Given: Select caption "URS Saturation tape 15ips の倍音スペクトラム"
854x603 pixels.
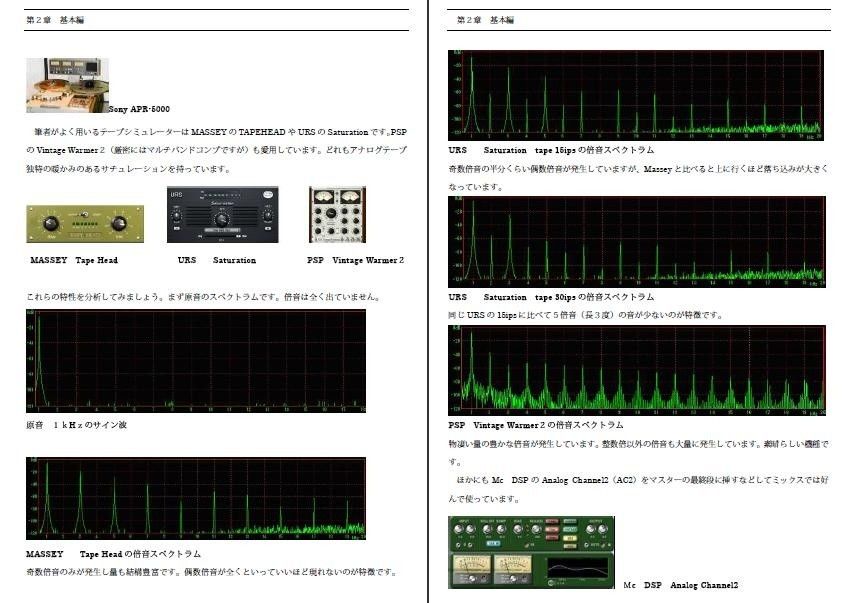Looking at the screenshot, I should click(x=551, y=150).
